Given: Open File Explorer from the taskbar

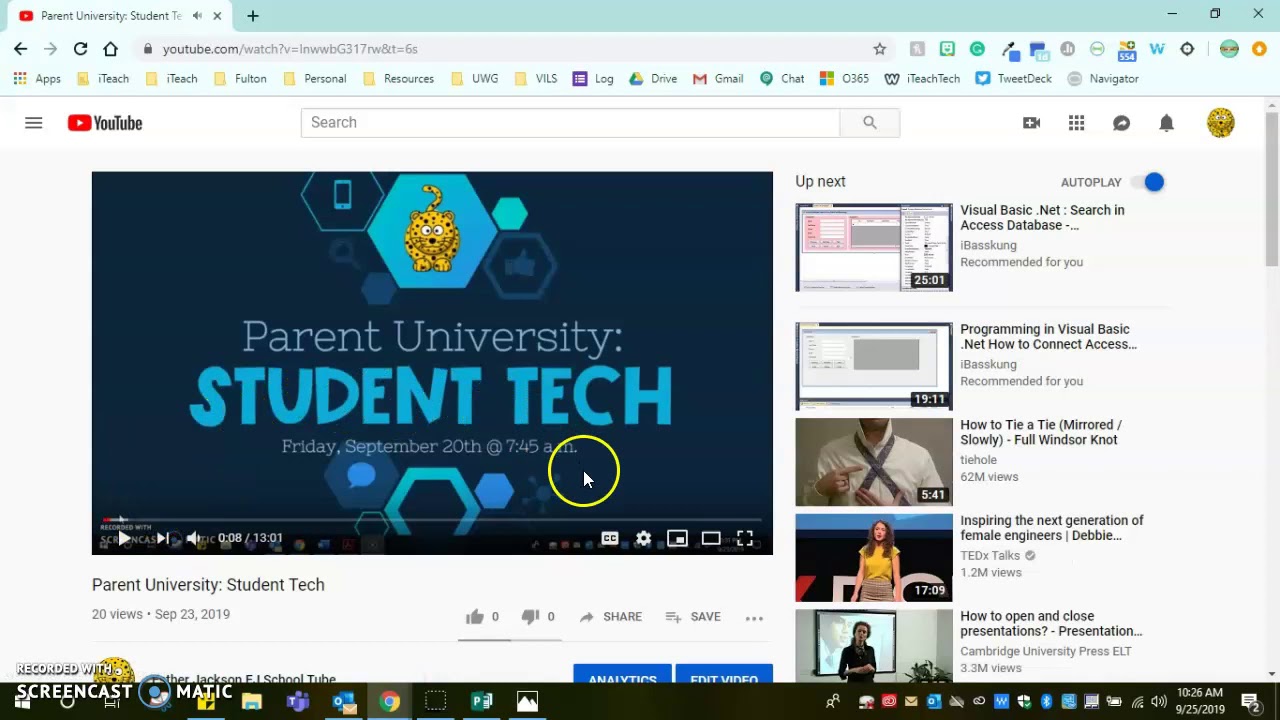Looking at the screenshot, I should [252, 702].
